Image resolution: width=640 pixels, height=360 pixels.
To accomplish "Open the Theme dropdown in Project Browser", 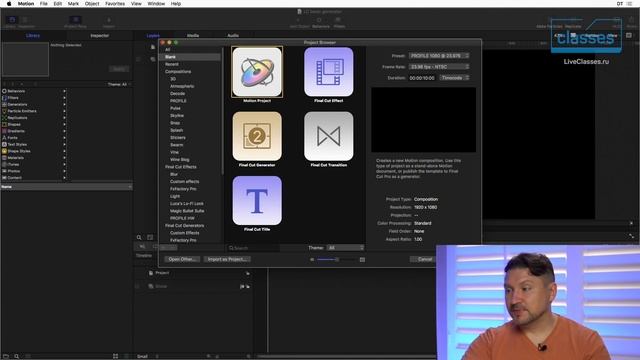I will (345, 248).
